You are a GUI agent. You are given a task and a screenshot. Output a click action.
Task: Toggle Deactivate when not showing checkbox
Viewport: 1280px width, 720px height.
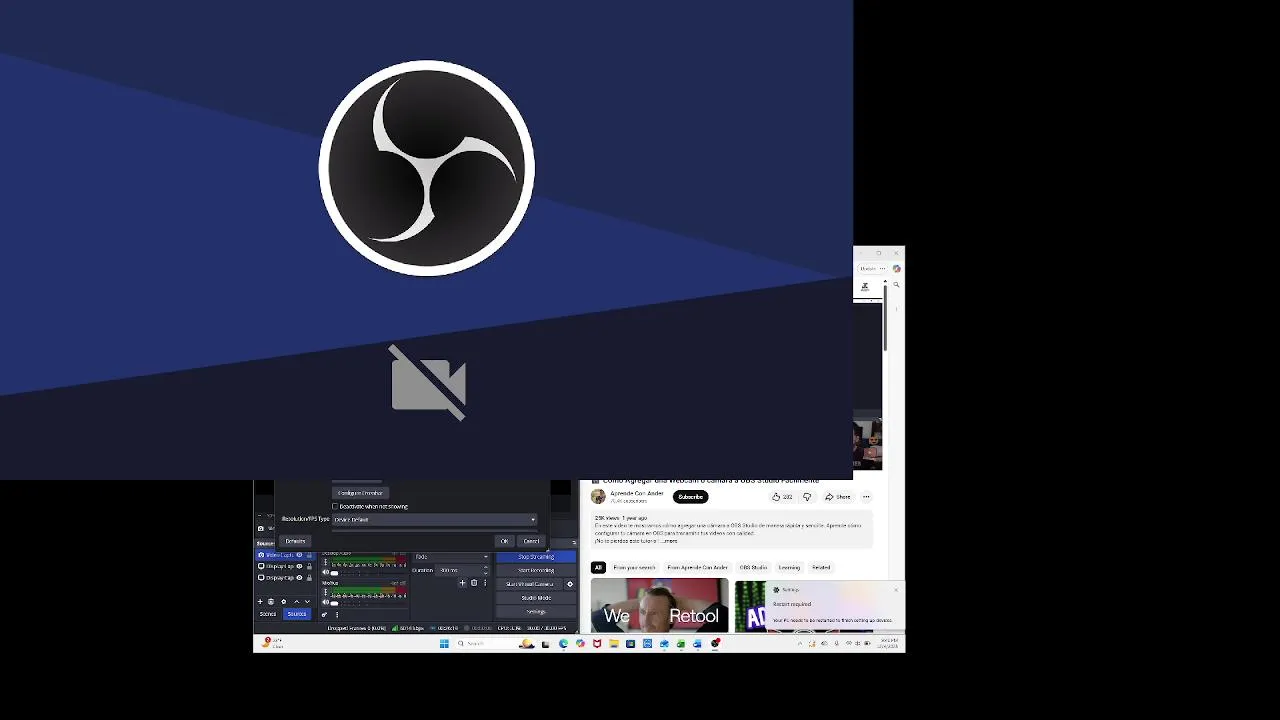click(335, 506)
